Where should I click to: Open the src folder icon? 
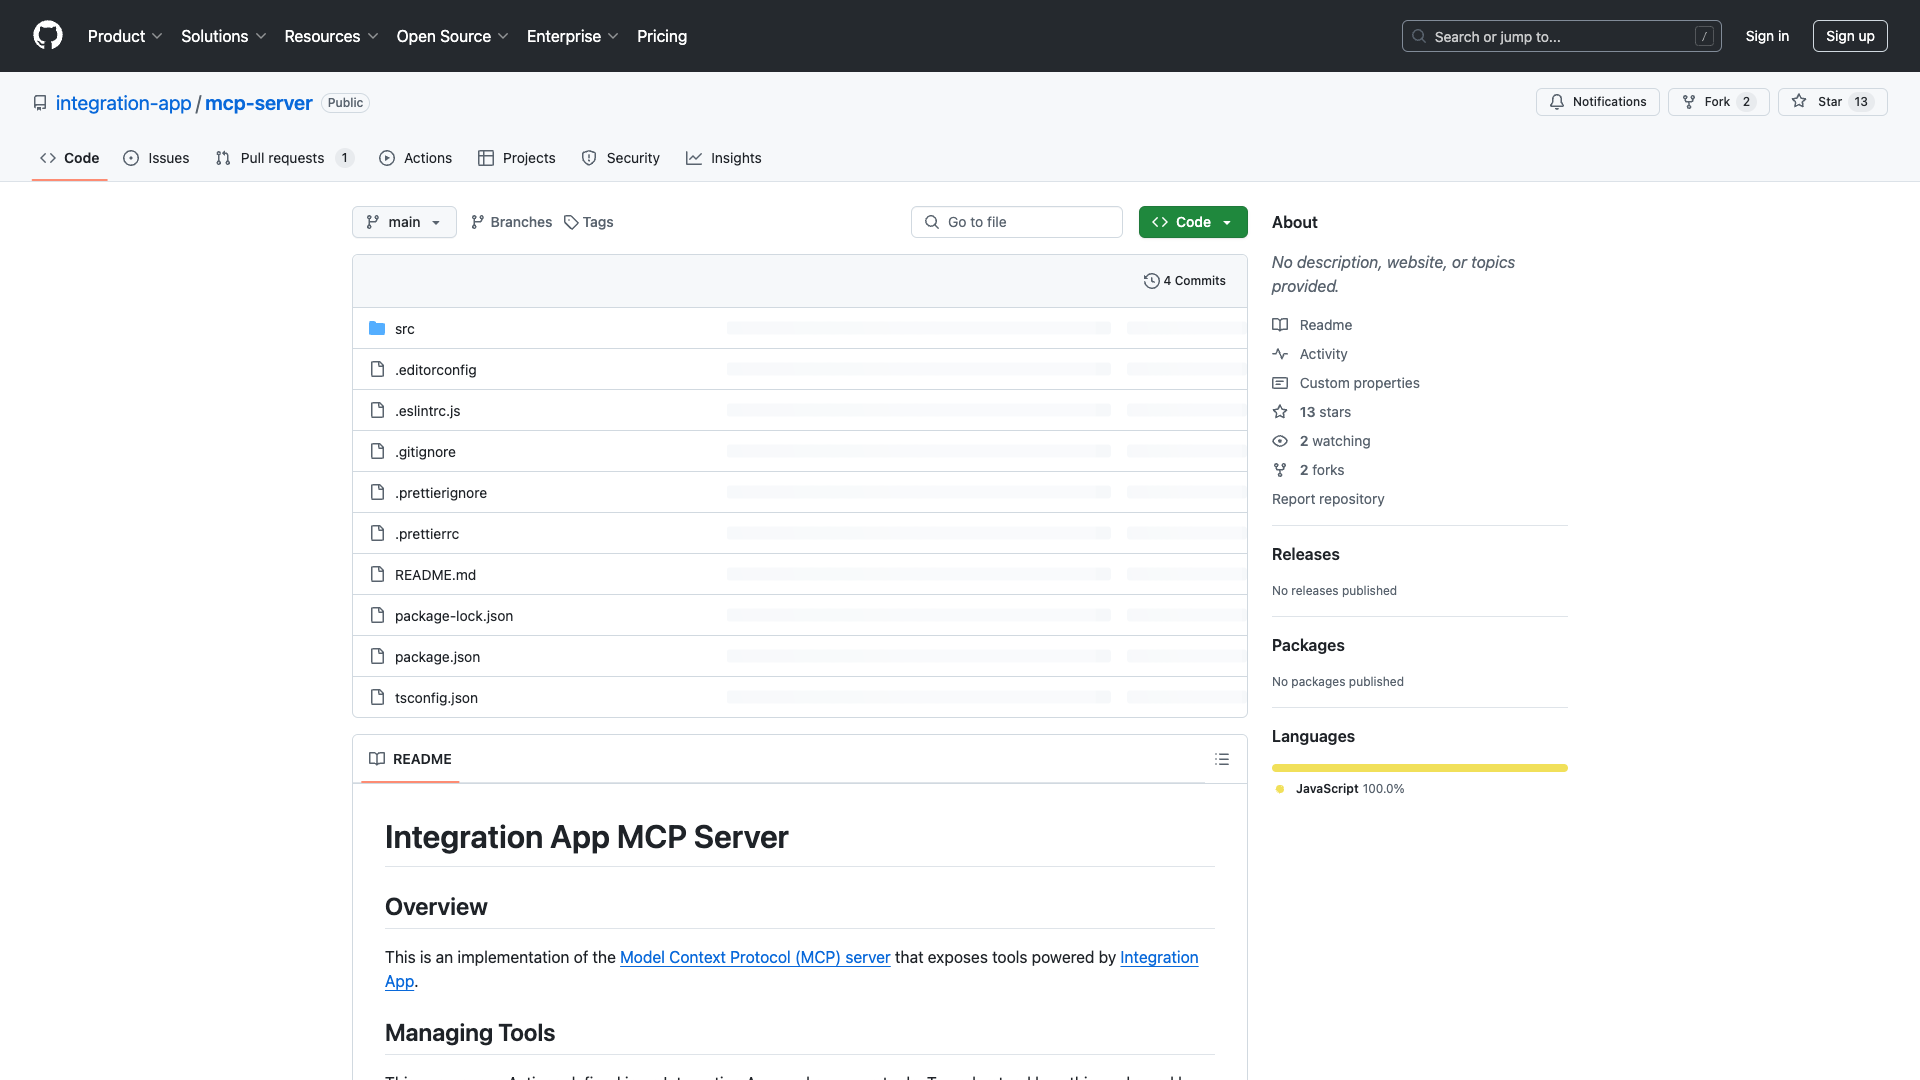coord(377,328)
